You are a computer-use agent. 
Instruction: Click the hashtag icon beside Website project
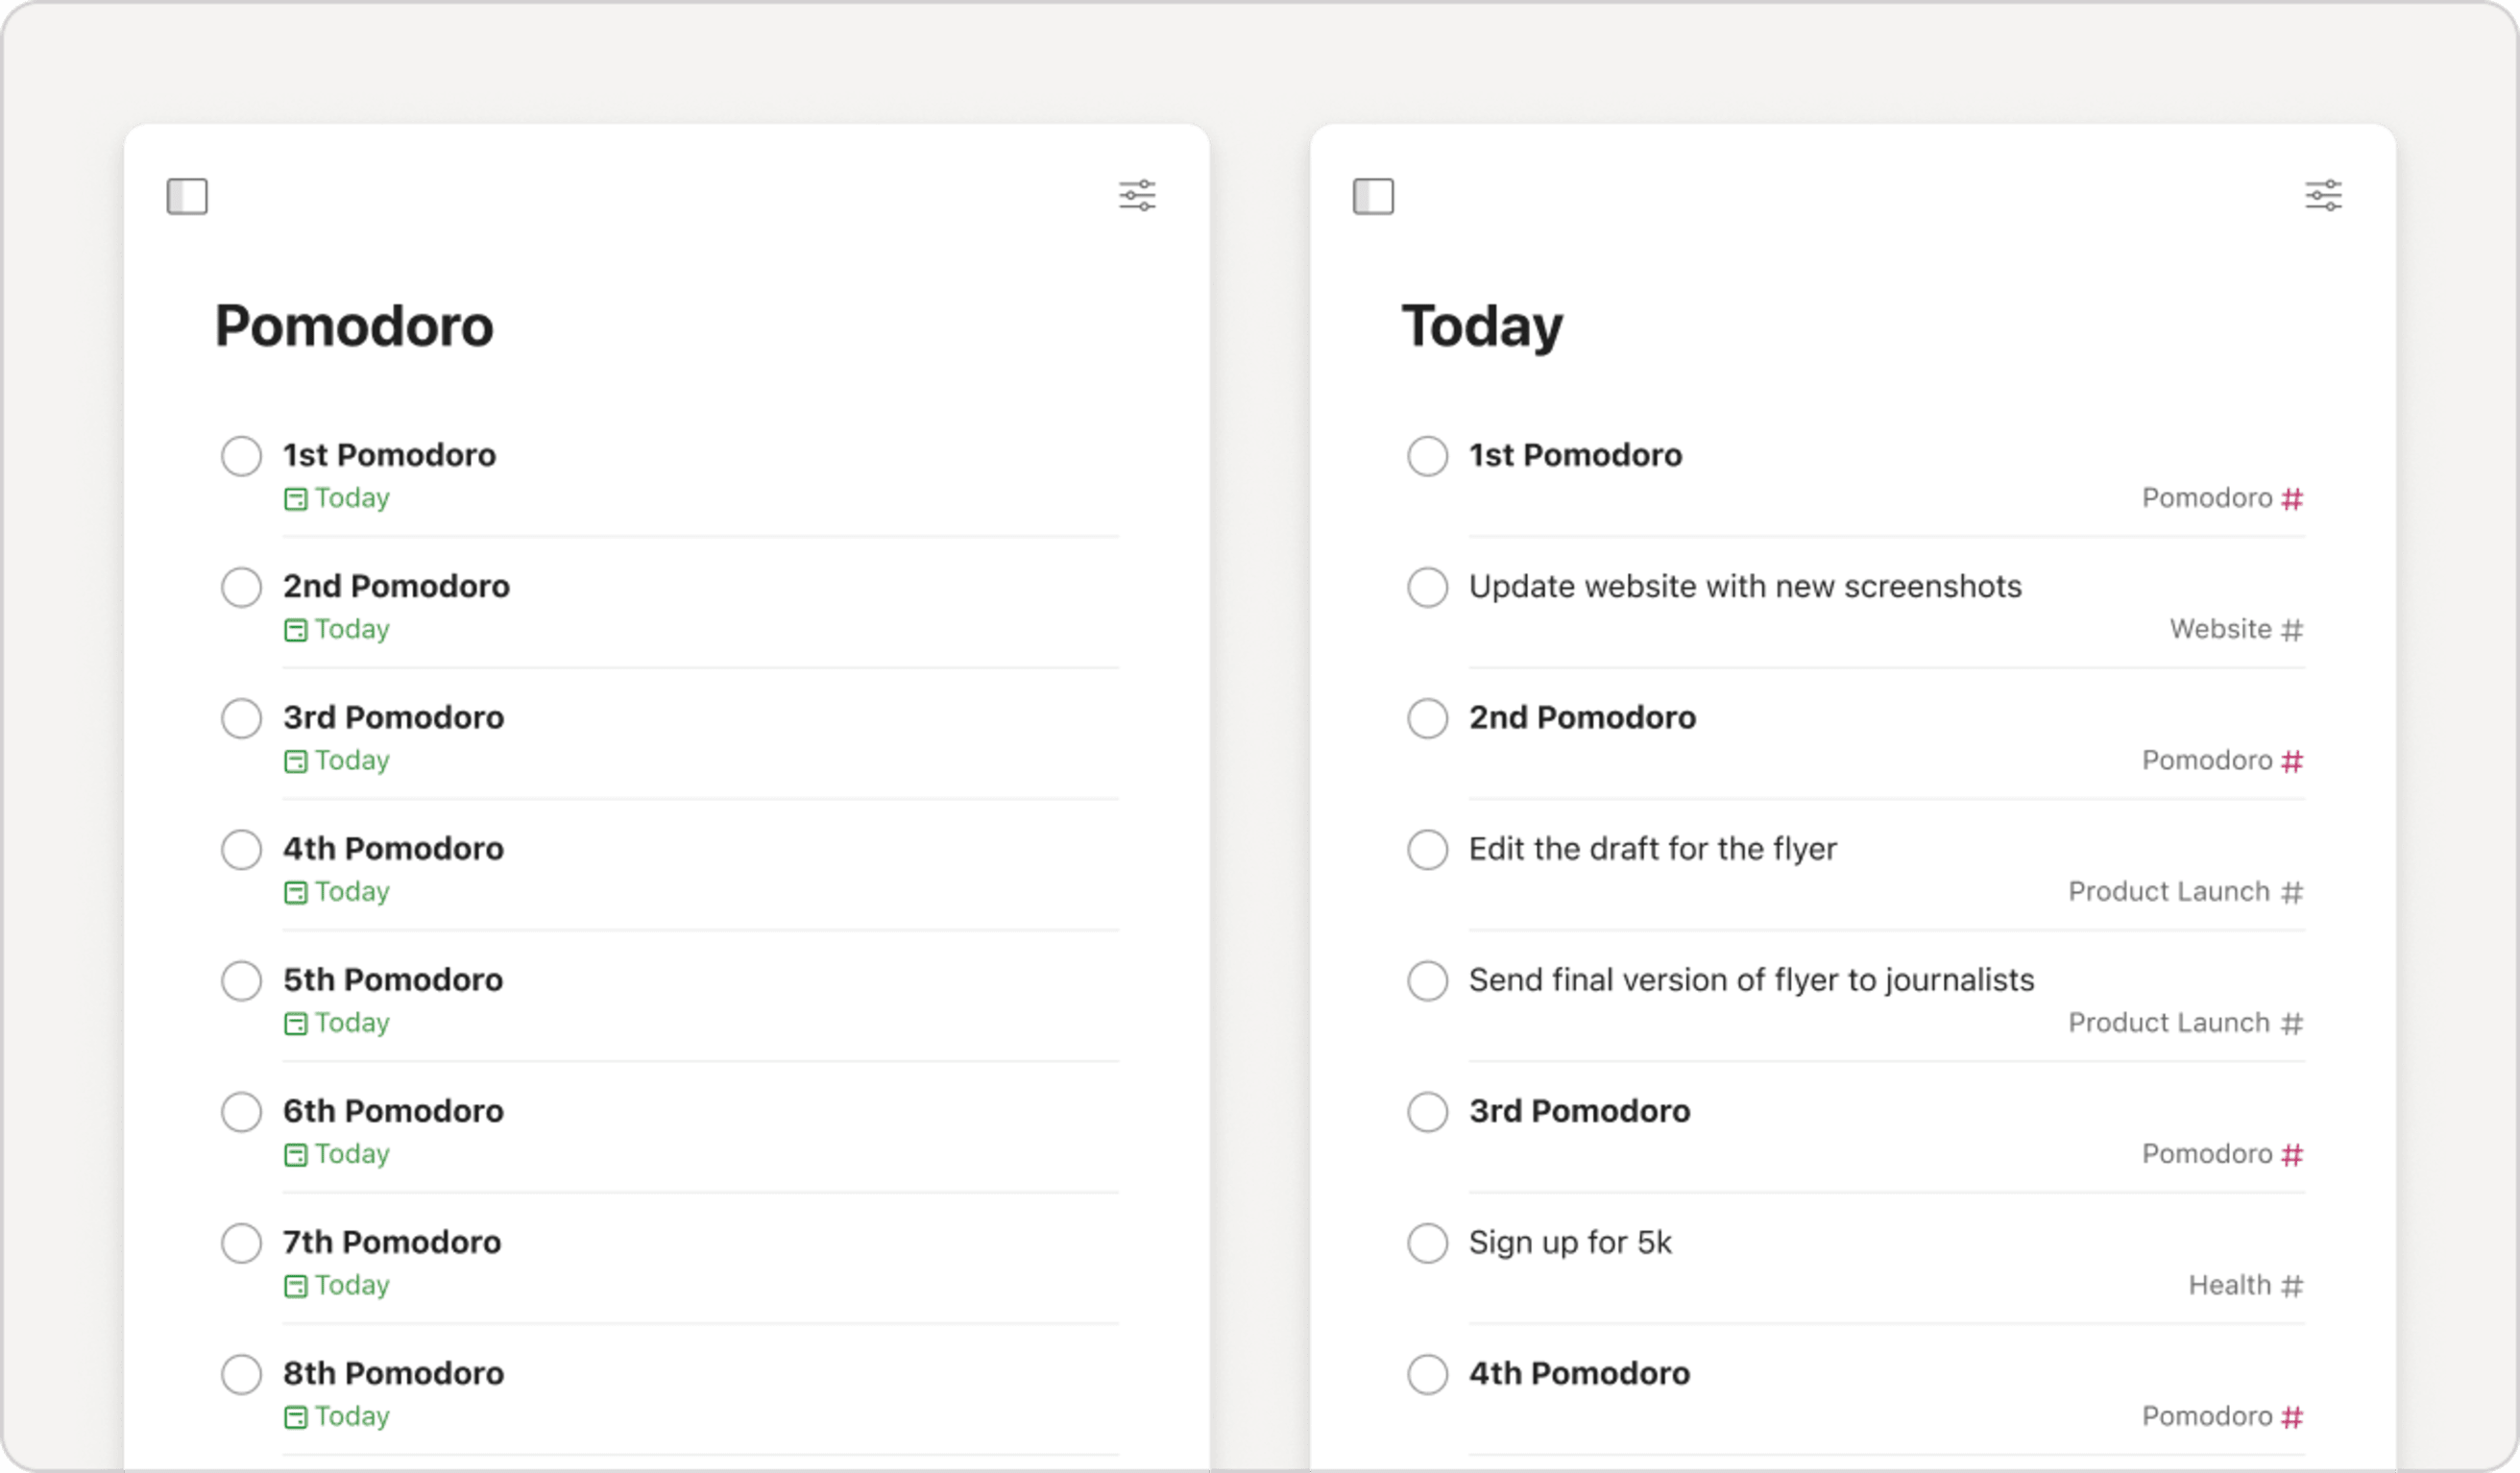point(2295,629)
